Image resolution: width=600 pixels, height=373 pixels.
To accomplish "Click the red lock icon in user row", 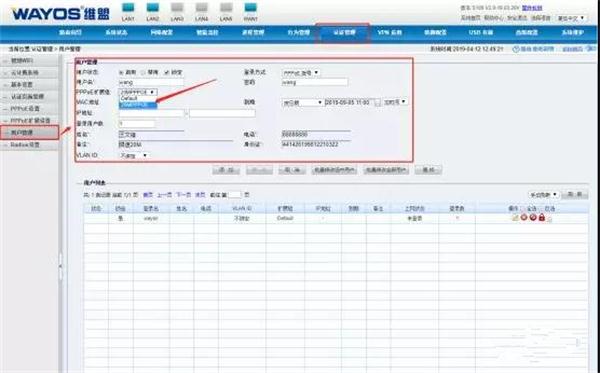I will tap(541, 217).
